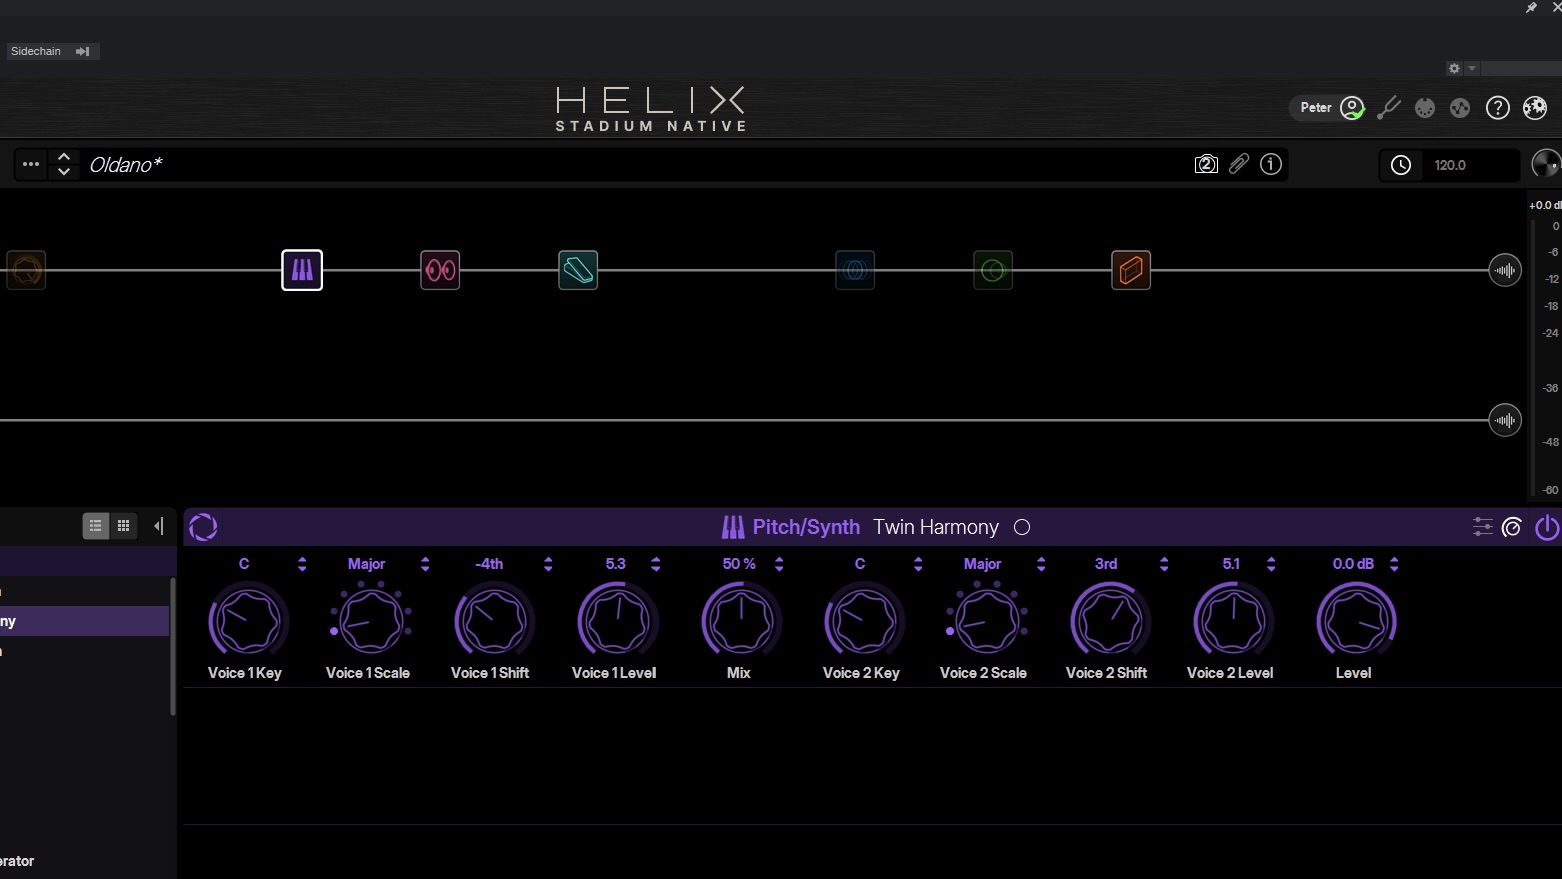This screenshot has width=1562, height=879.
Task: Click the Voice 2 Scale knob
Action: click(x=987, y=621)
